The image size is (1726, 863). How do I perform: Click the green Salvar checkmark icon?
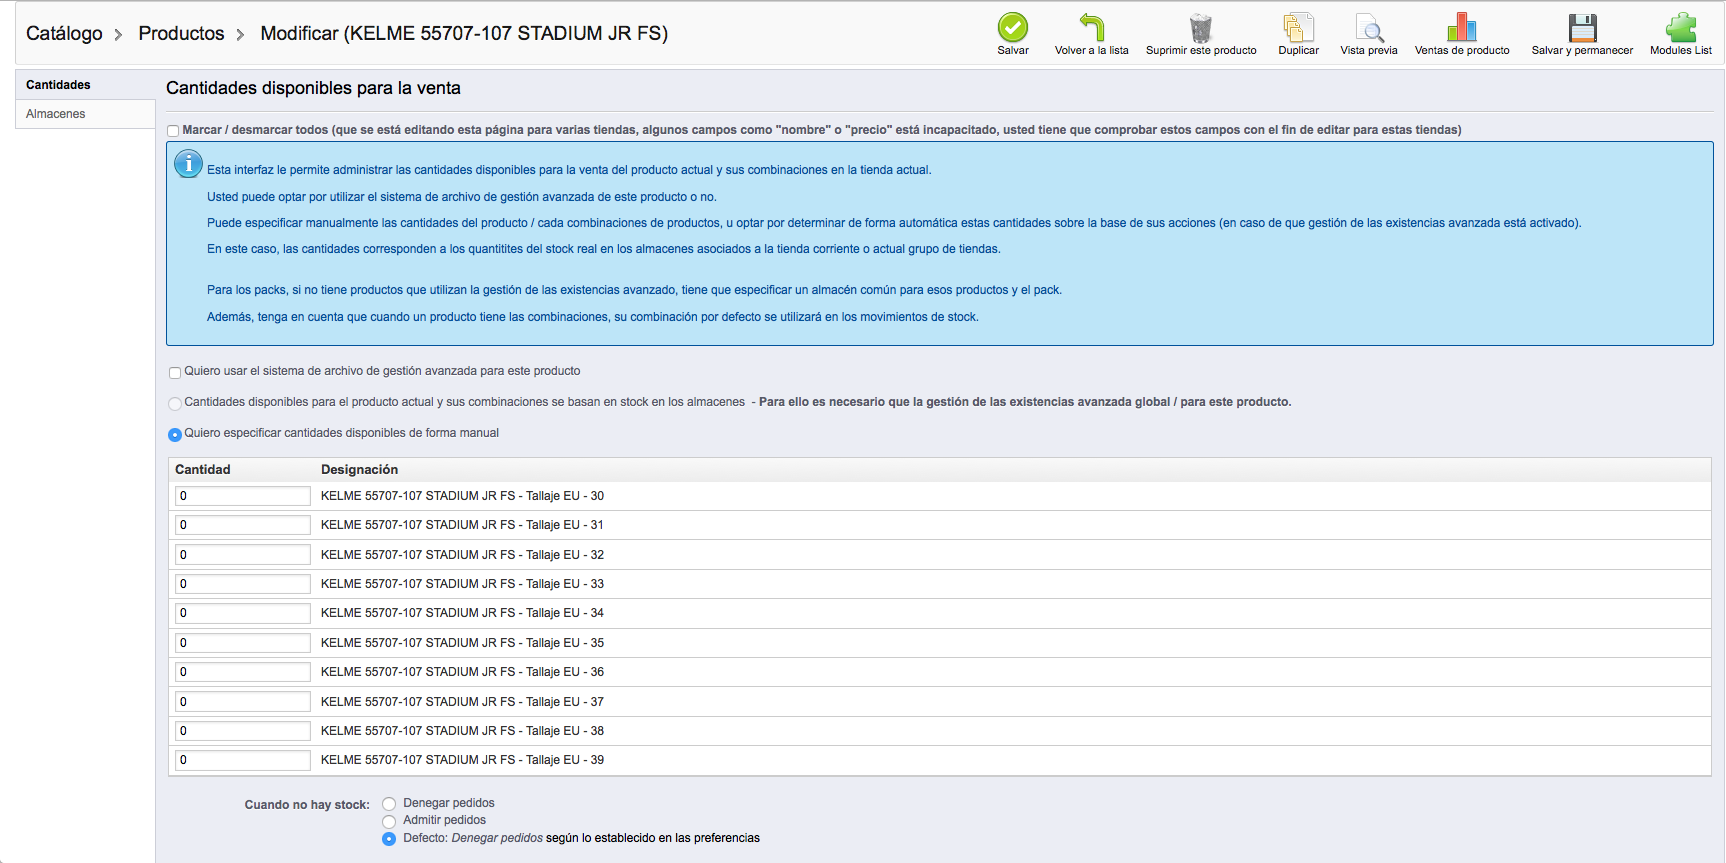[x=1013, y=27]
